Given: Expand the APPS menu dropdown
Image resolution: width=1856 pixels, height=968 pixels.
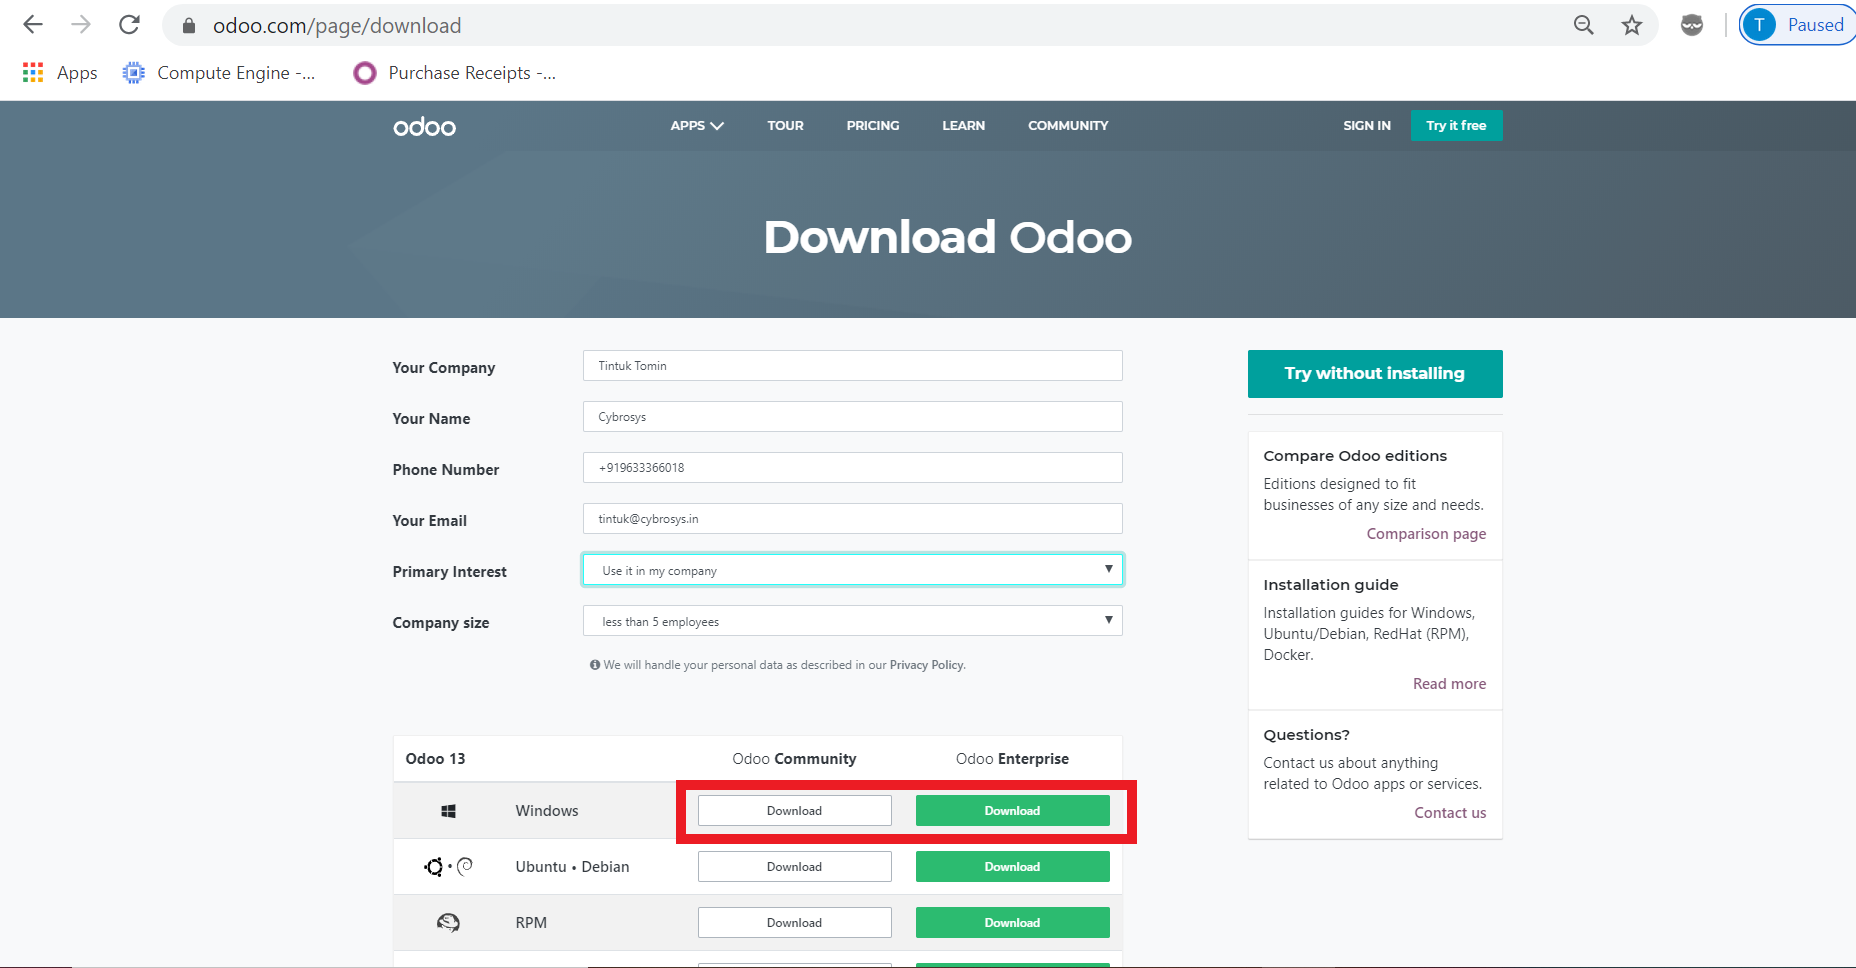Looking at the screenshot, I should click(x=696, y=126).
